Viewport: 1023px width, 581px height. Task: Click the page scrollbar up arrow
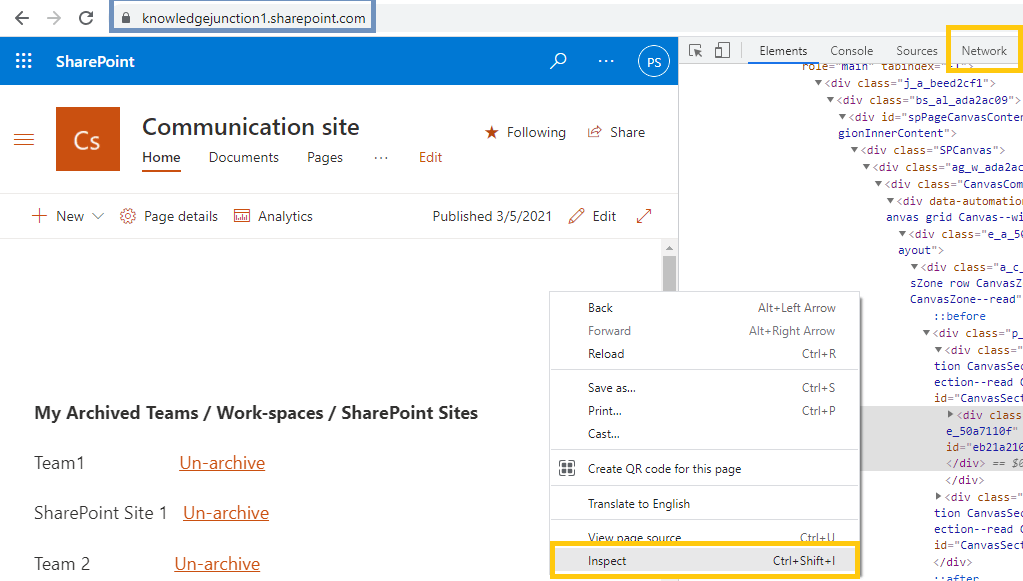(669, 248)
